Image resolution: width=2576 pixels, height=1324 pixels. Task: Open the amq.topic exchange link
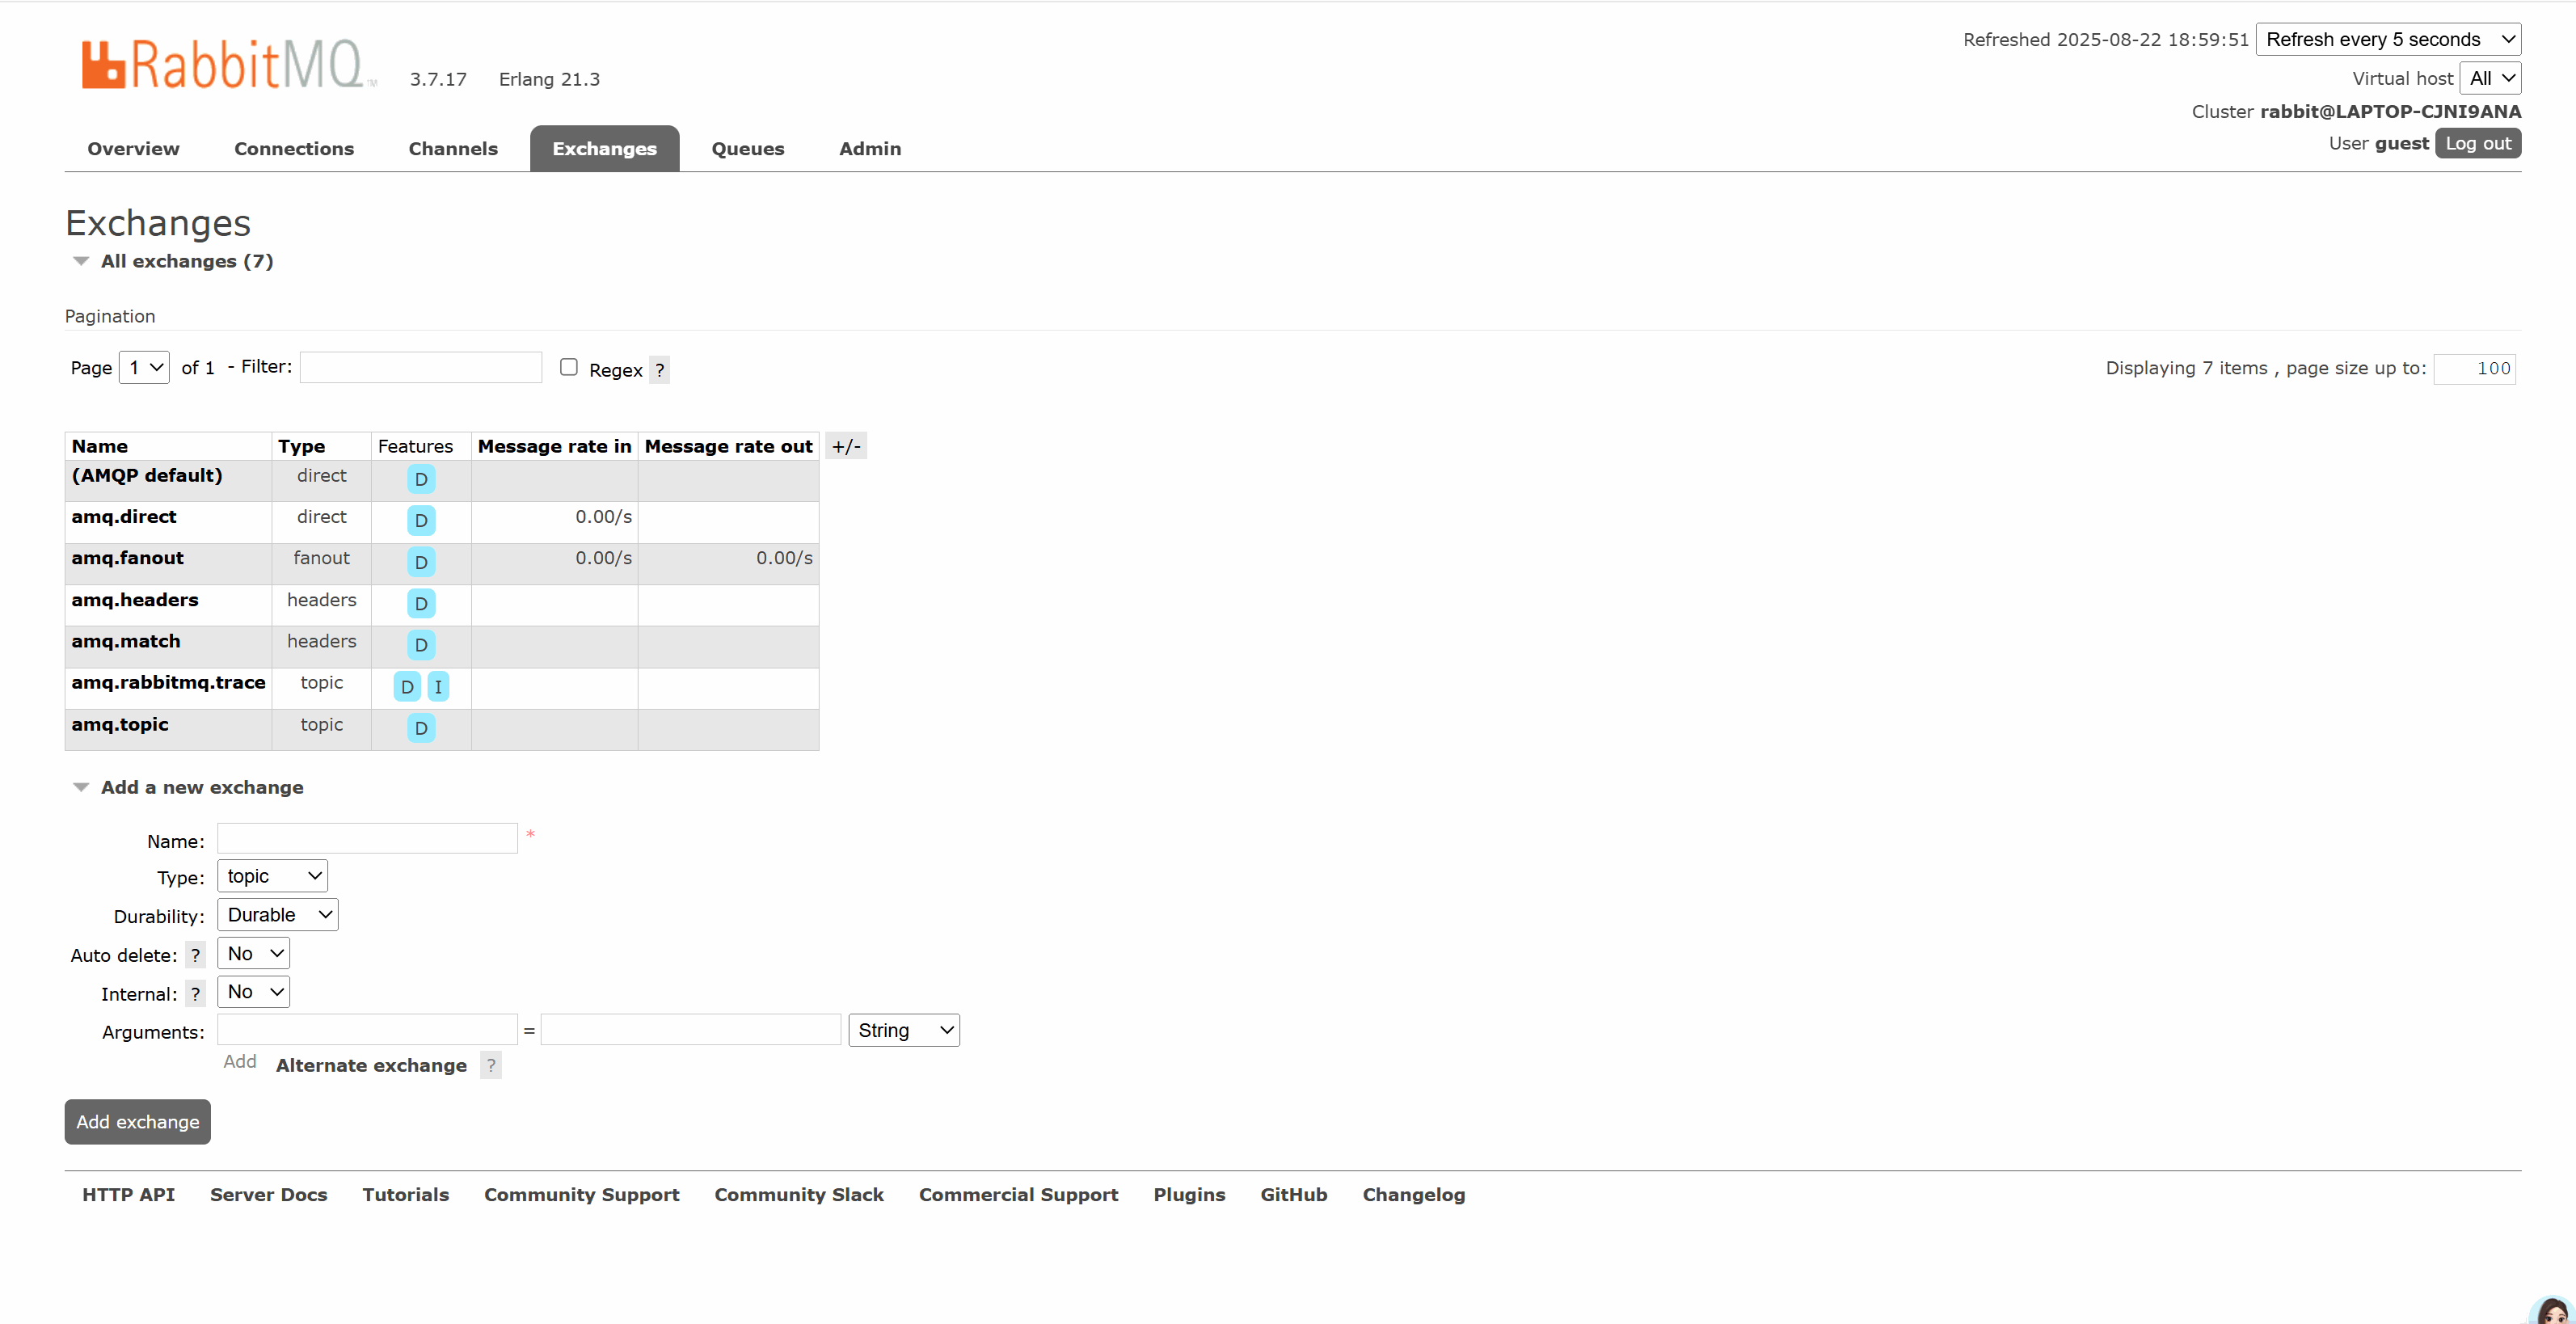pyautogui.click(x=120, y=724)
